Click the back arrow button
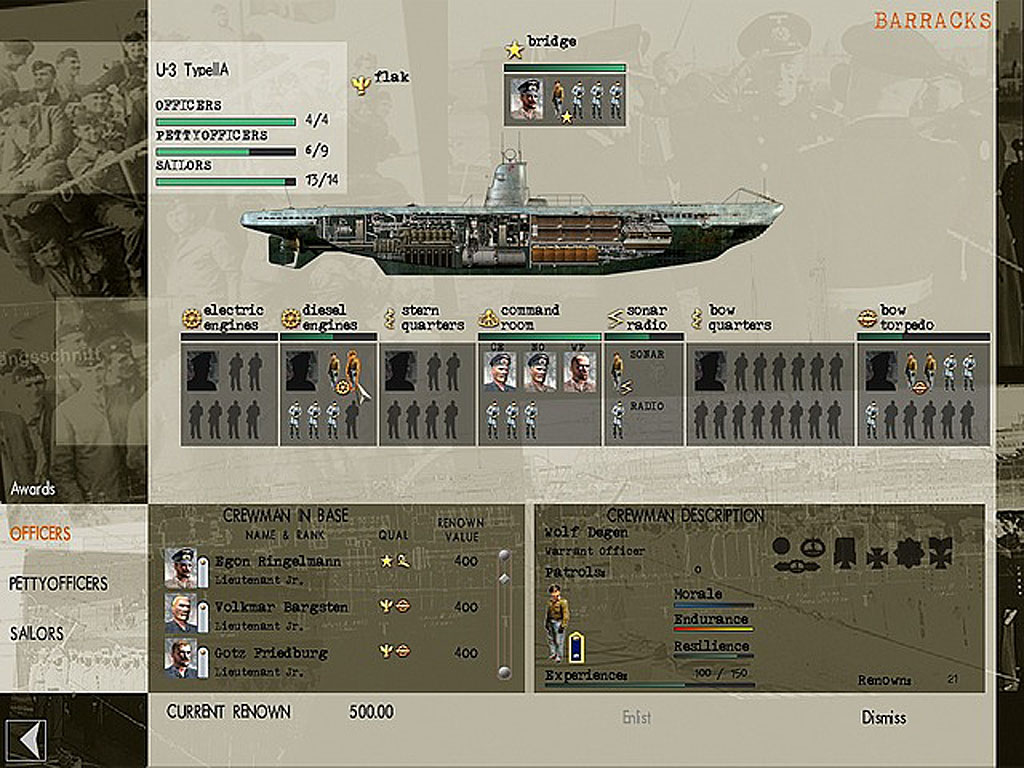 point(22,742)
